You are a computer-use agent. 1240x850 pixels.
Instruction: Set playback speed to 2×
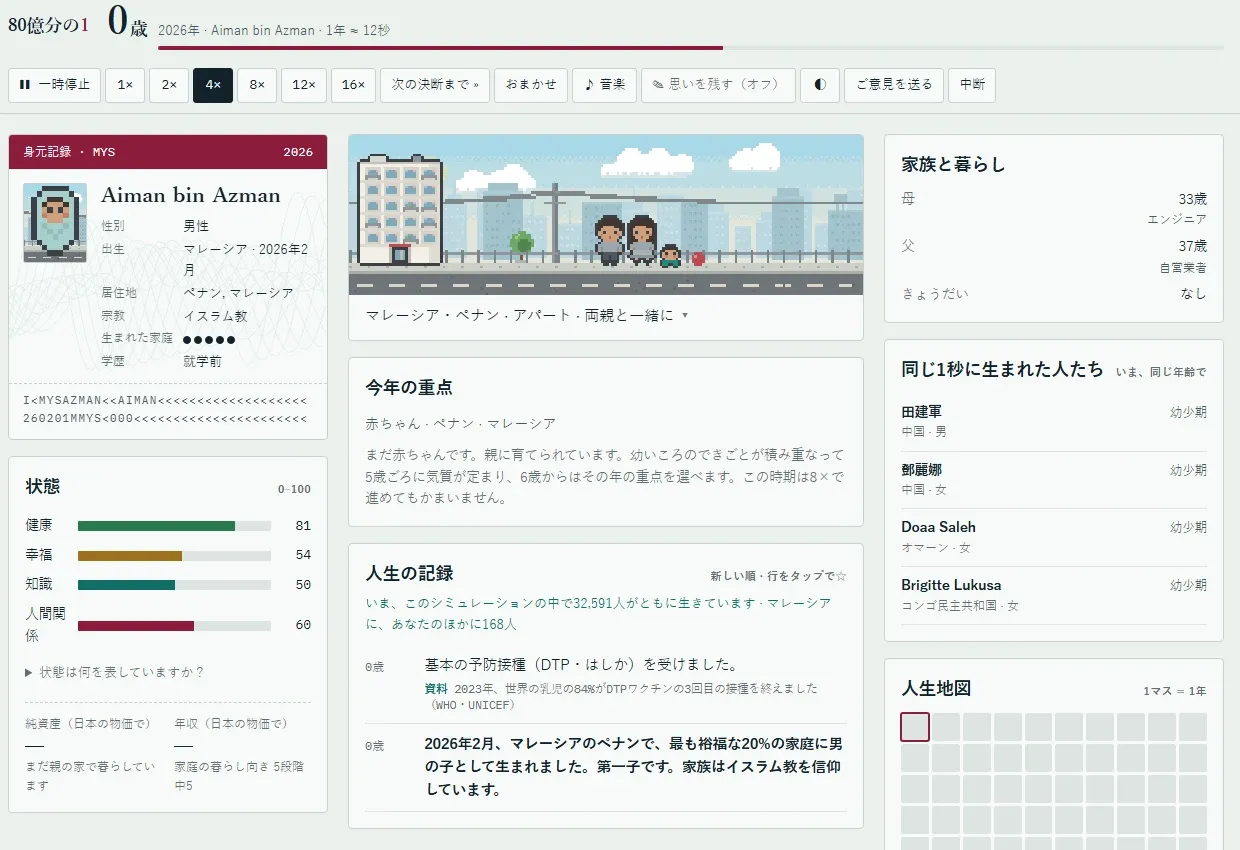[x=169, y=85]
